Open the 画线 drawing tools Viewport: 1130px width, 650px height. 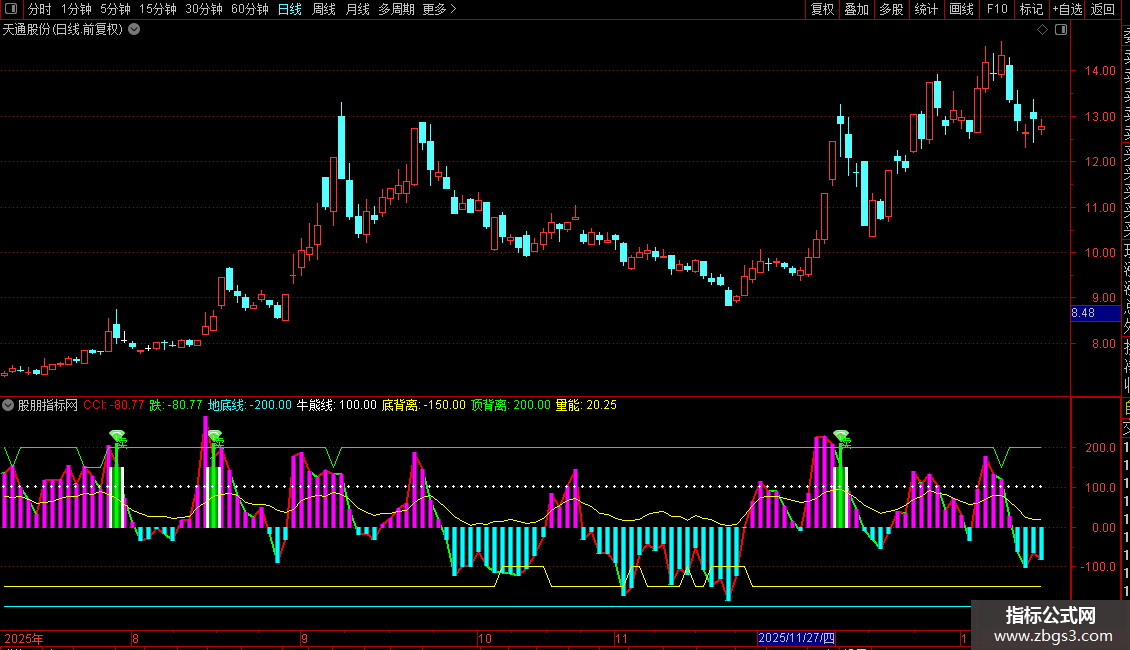click(x=961, y=9)
